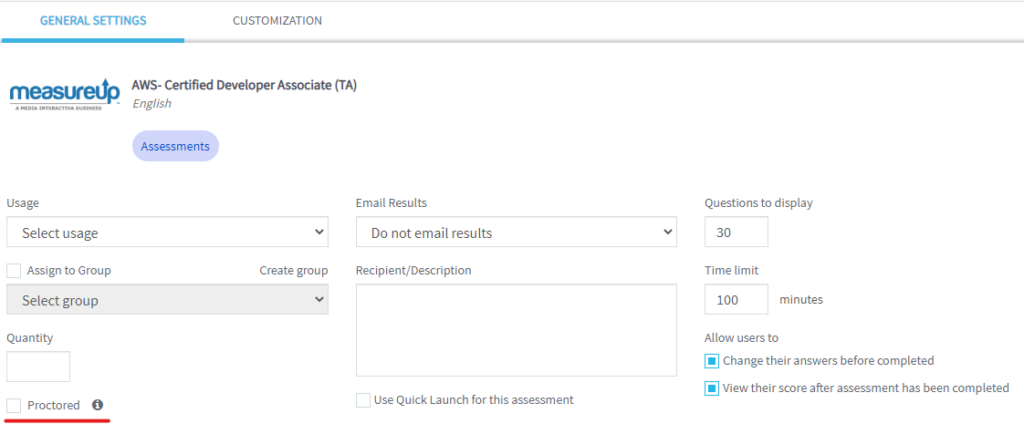The image size is (1024, 424).
Task: Switch to the General Settings tab
Action: tap(93, 21)
